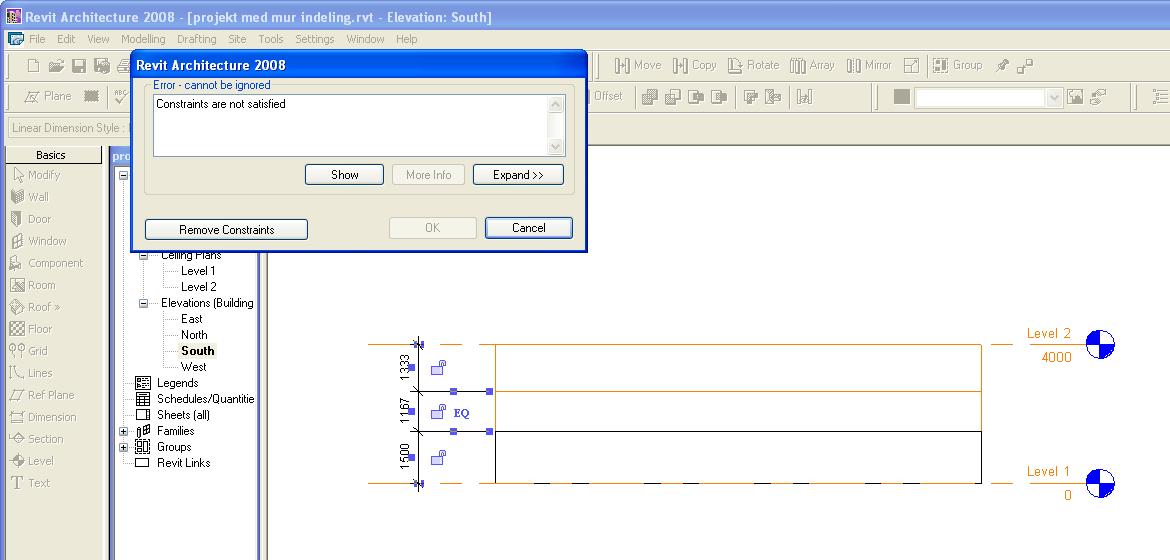Open the Edit menu
This screenshot has height=560, width=1170.
click(66, 39)
